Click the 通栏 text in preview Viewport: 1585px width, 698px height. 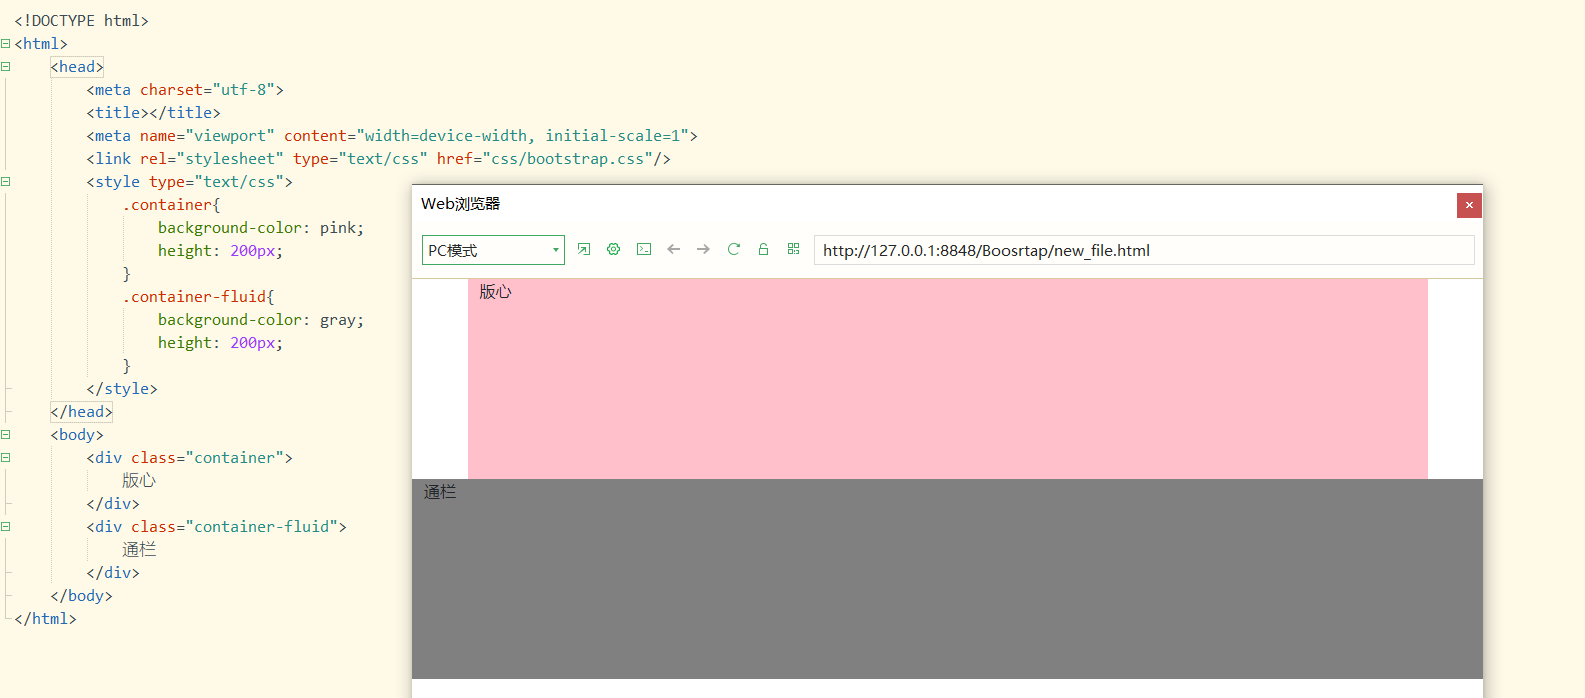click(x=439, y=492)
